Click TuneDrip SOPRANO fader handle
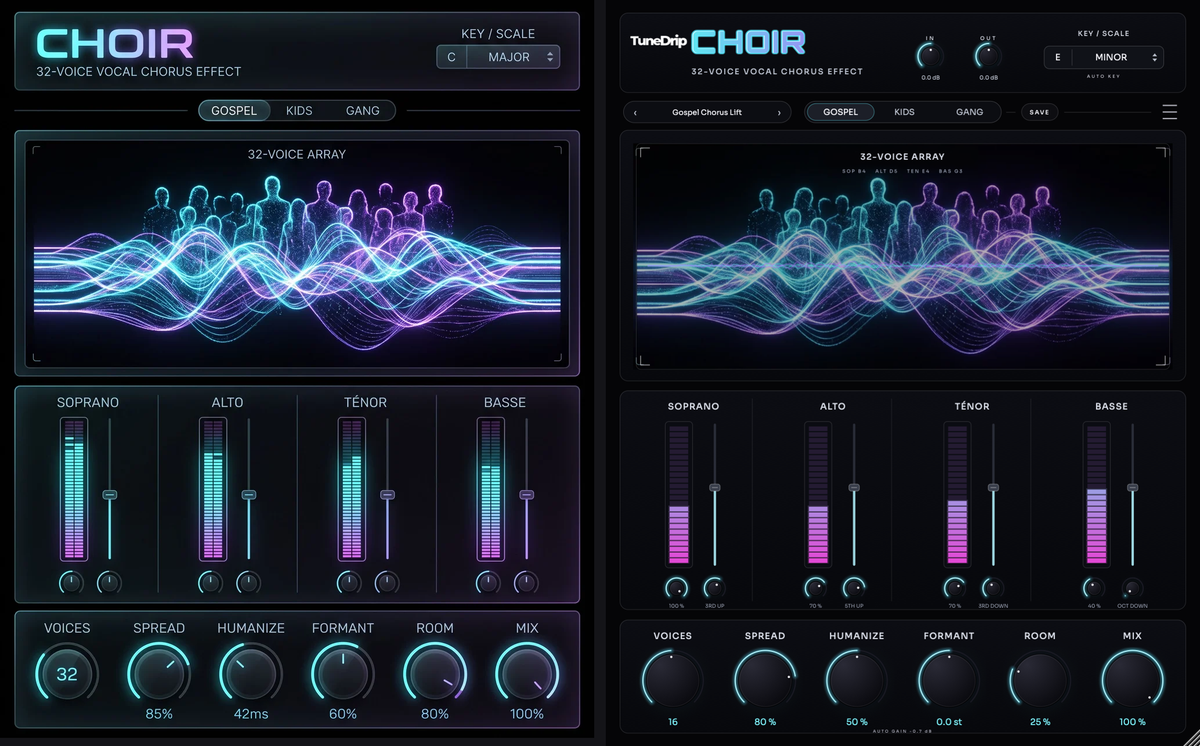This screenshot has width=1200, height=746. (x=714, y=487)
